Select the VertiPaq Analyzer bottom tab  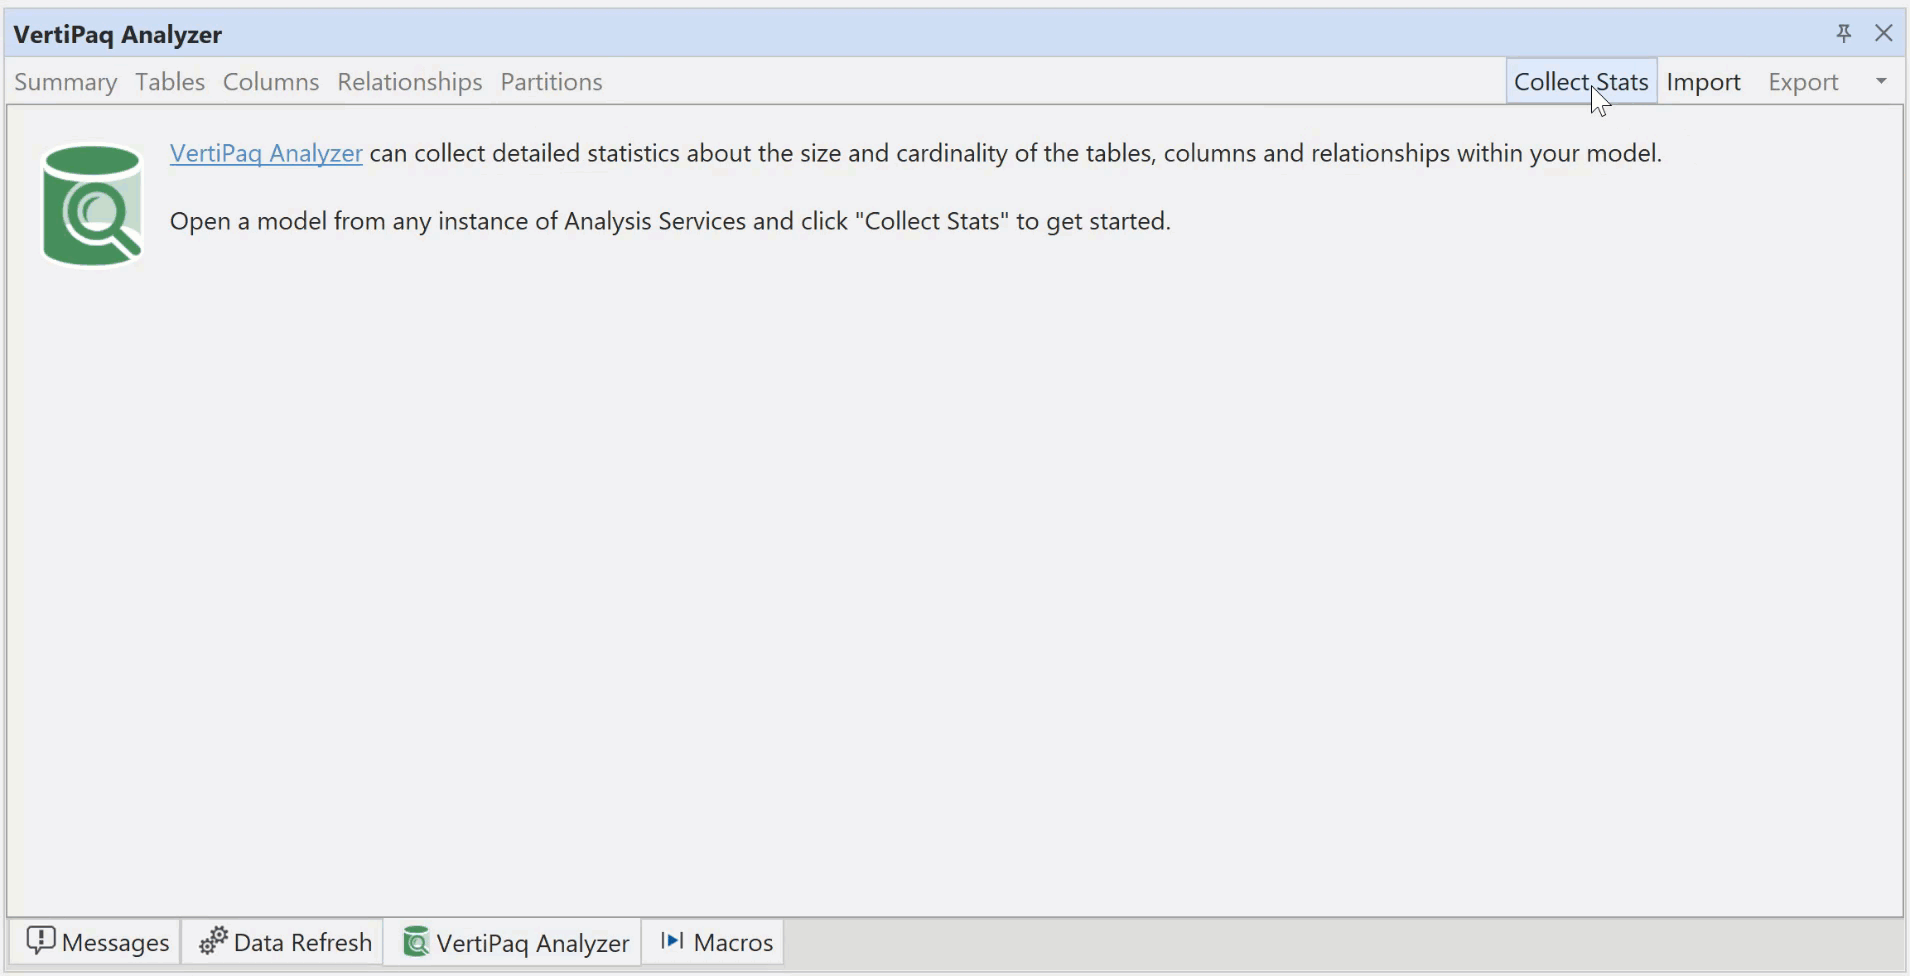514,942
